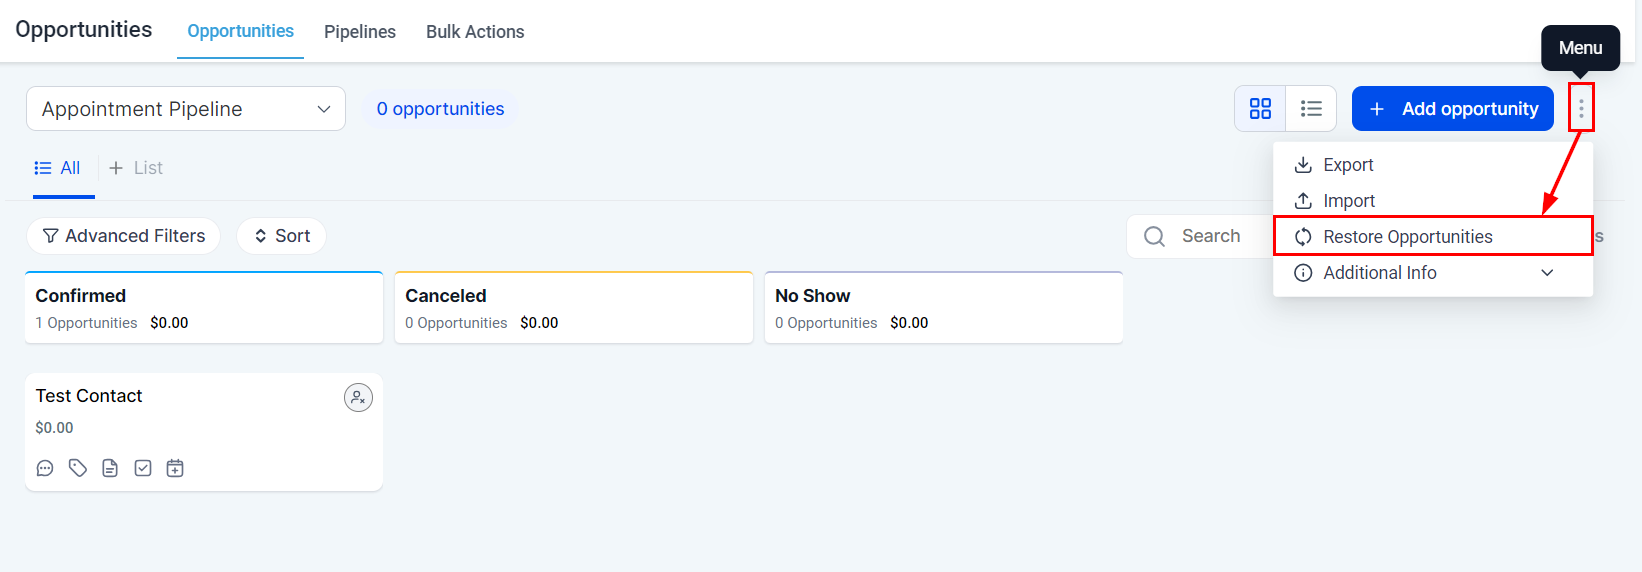Click the tasks checkmark icon on card
The width and height of the screenshot is (1642, 572).
click(x=143, y=468)
